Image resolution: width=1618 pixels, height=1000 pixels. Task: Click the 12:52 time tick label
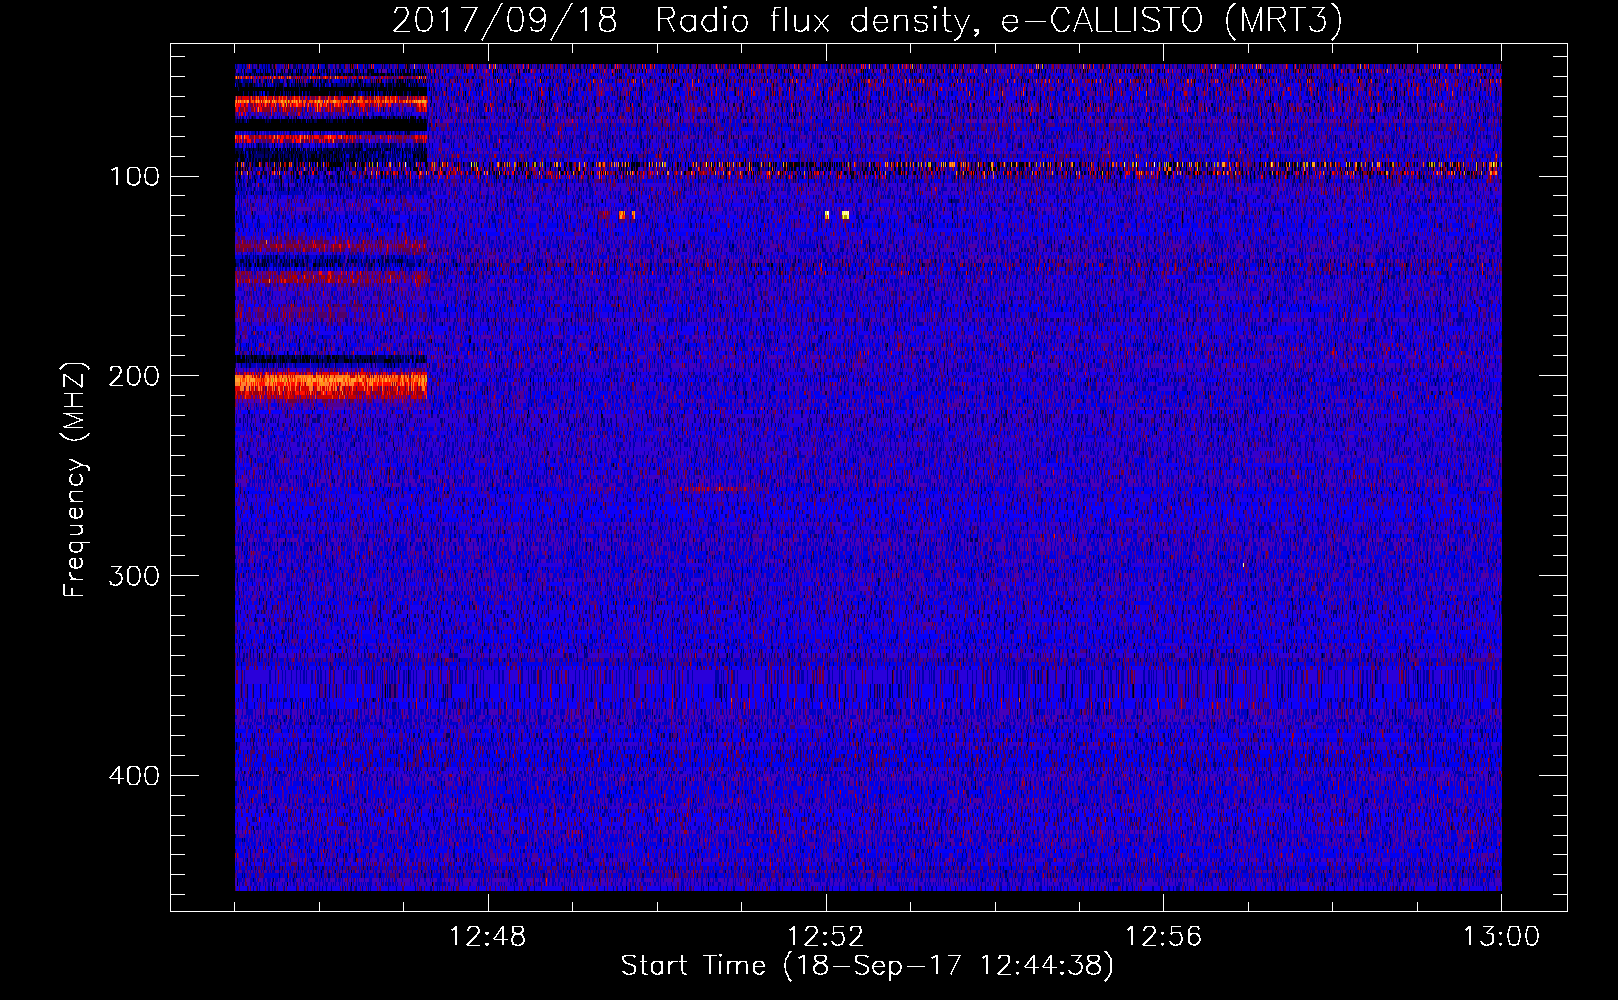click(825, 937)
